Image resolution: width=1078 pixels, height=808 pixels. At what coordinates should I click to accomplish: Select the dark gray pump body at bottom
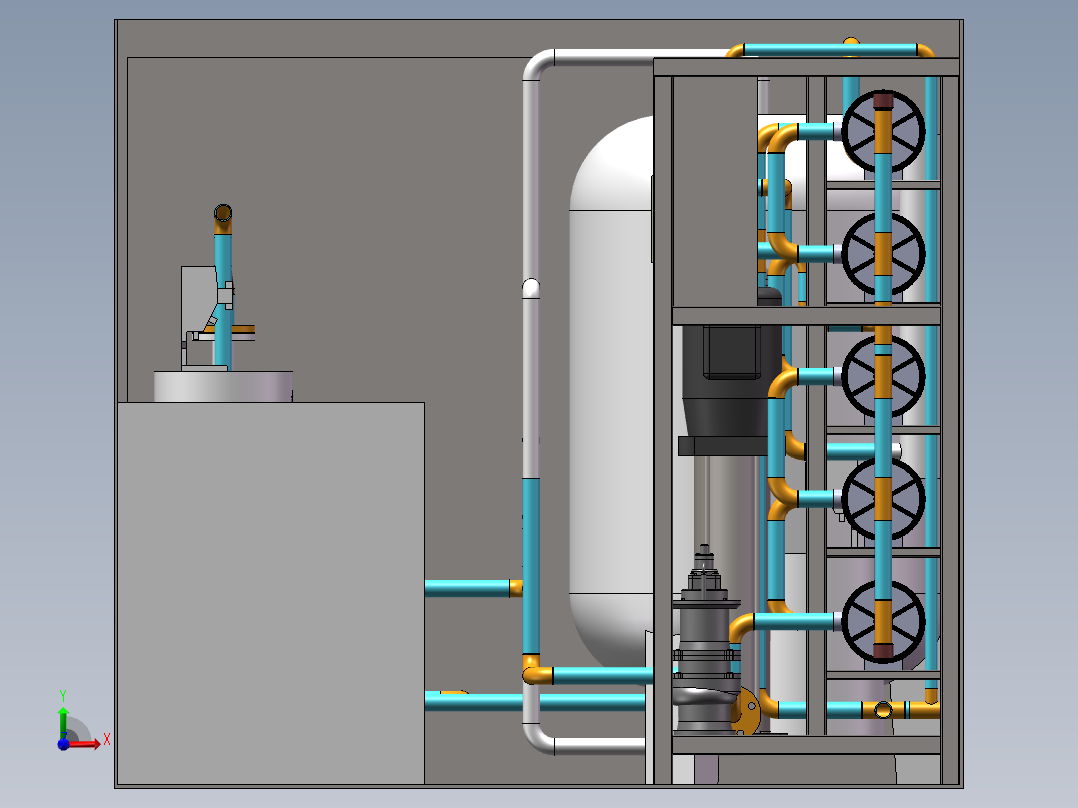(705, 640)
